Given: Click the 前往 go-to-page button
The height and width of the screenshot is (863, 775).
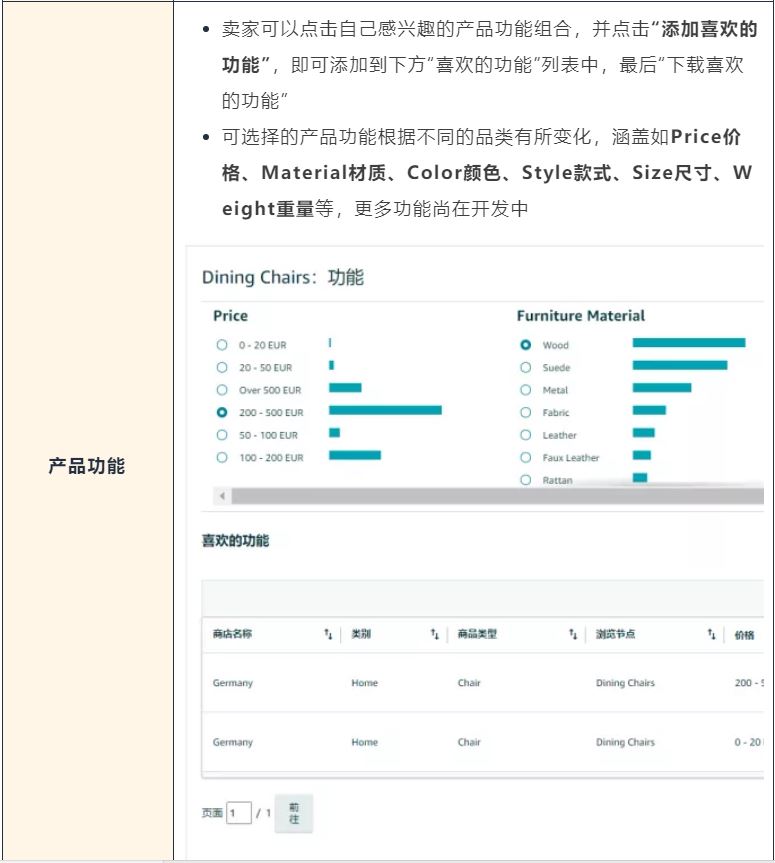Looking at the screenshot, I should point(294,813).
